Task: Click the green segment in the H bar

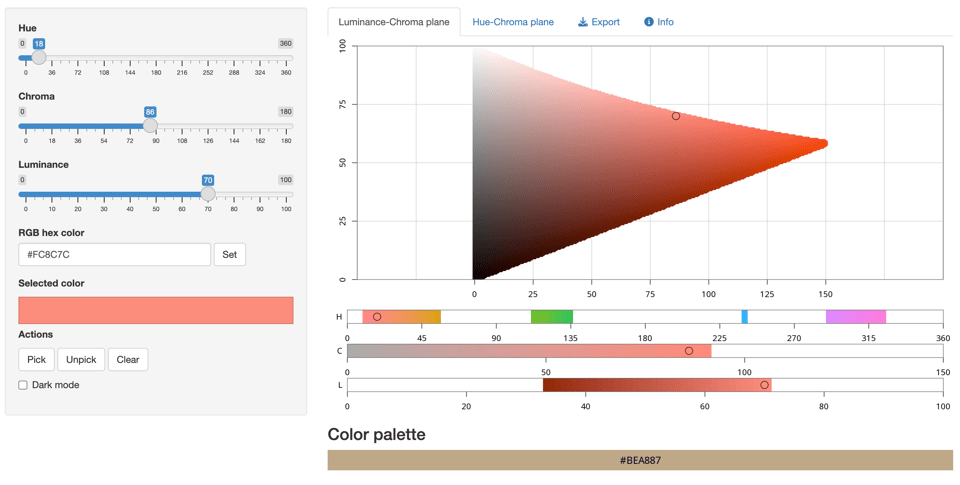Action: [552, 317]
